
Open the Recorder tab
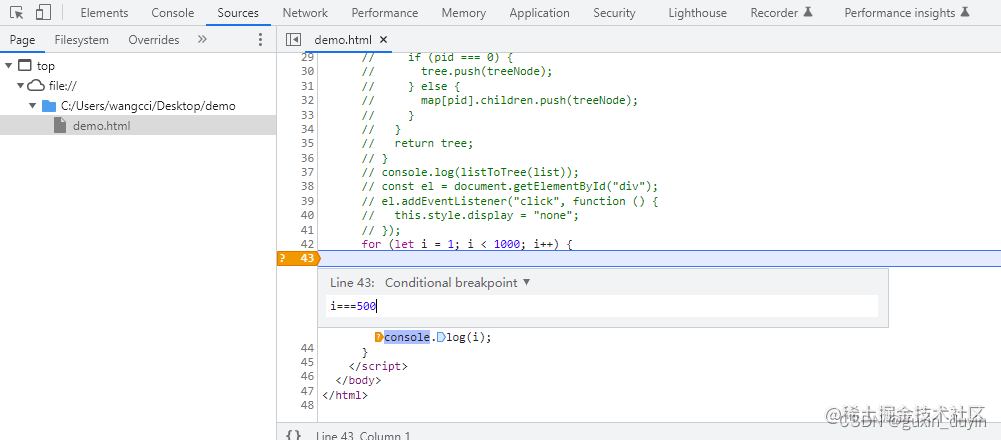pos(781,13)
